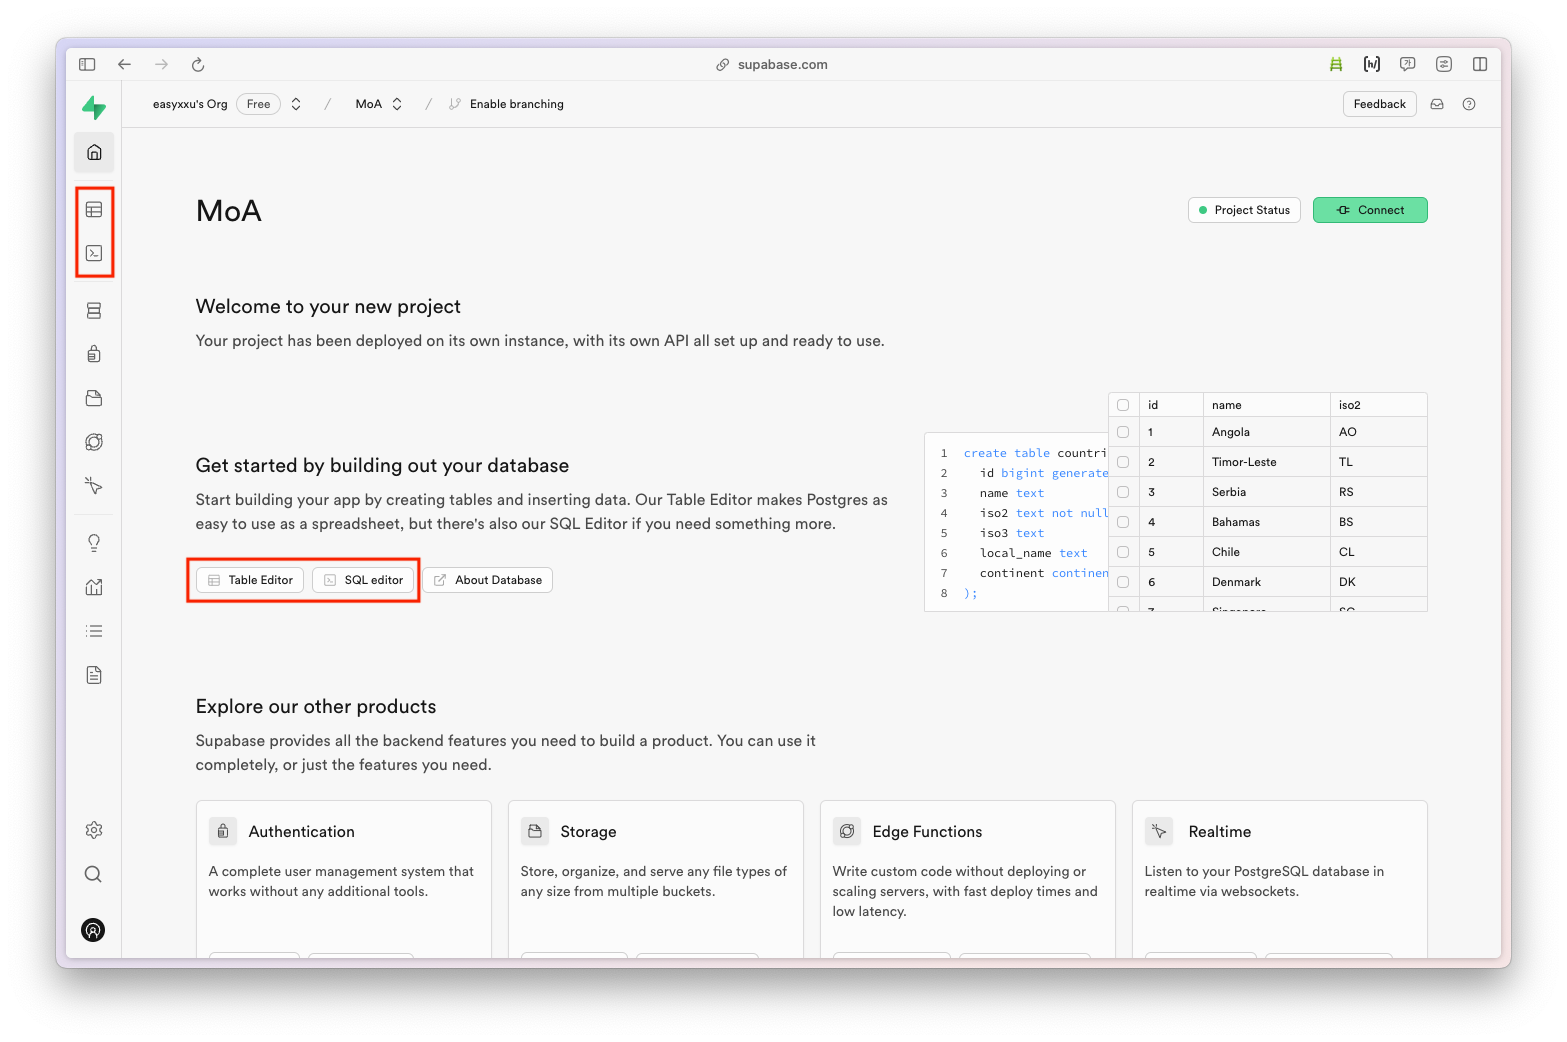The width and height of the screenshot is (1567, 1042).
Task: Open the inbox notifications icon
Action: [x=1437, y=104]
